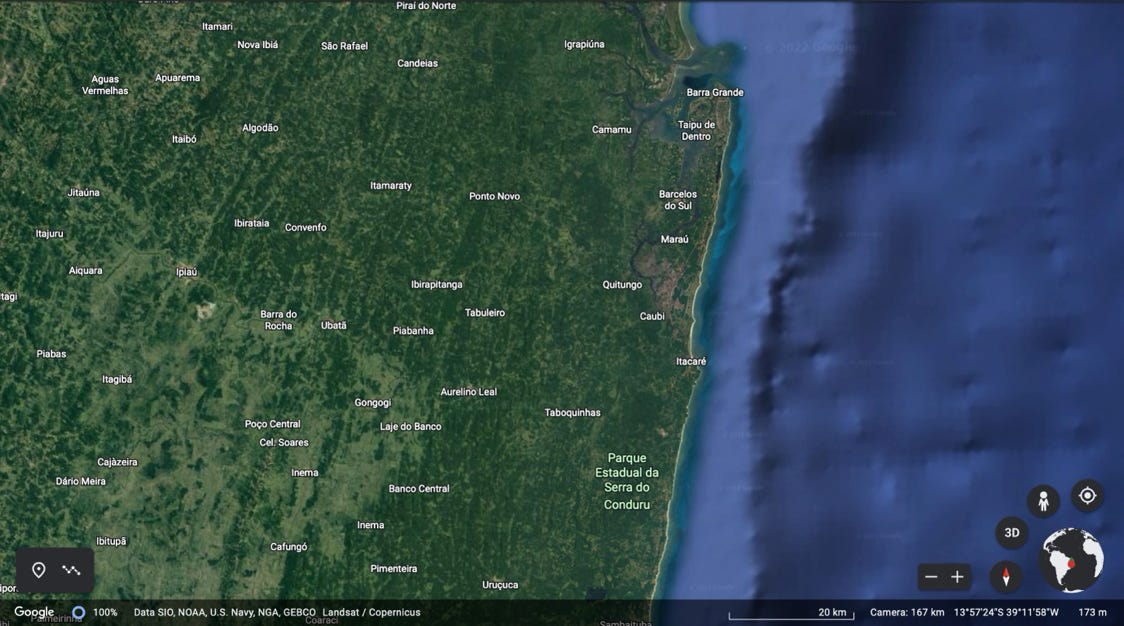
Task: Click Parque Estadual da Serra do Conduru label
Action: click(x=627, y=481)
